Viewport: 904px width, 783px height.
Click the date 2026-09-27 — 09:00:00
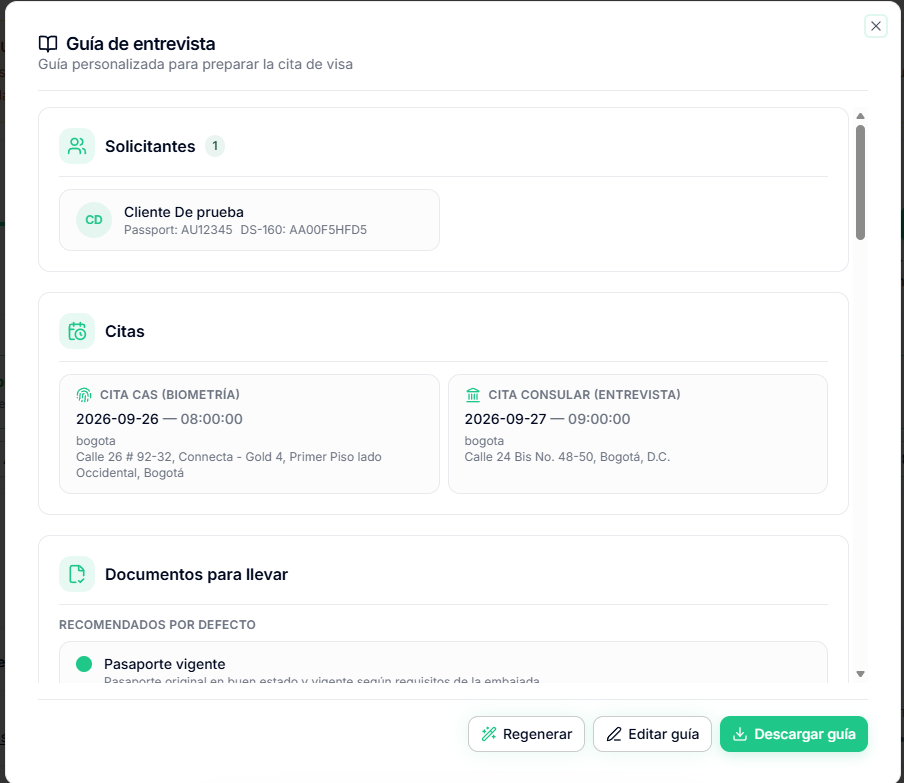[x=547, y=419]
